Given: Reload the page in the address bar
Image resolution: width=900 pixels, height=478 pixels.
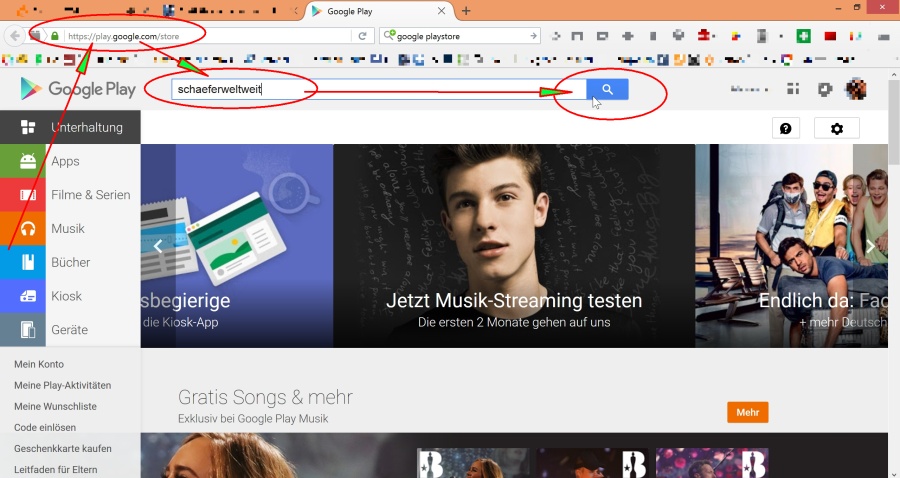Looking at the screenshot, I should point(362,36).
